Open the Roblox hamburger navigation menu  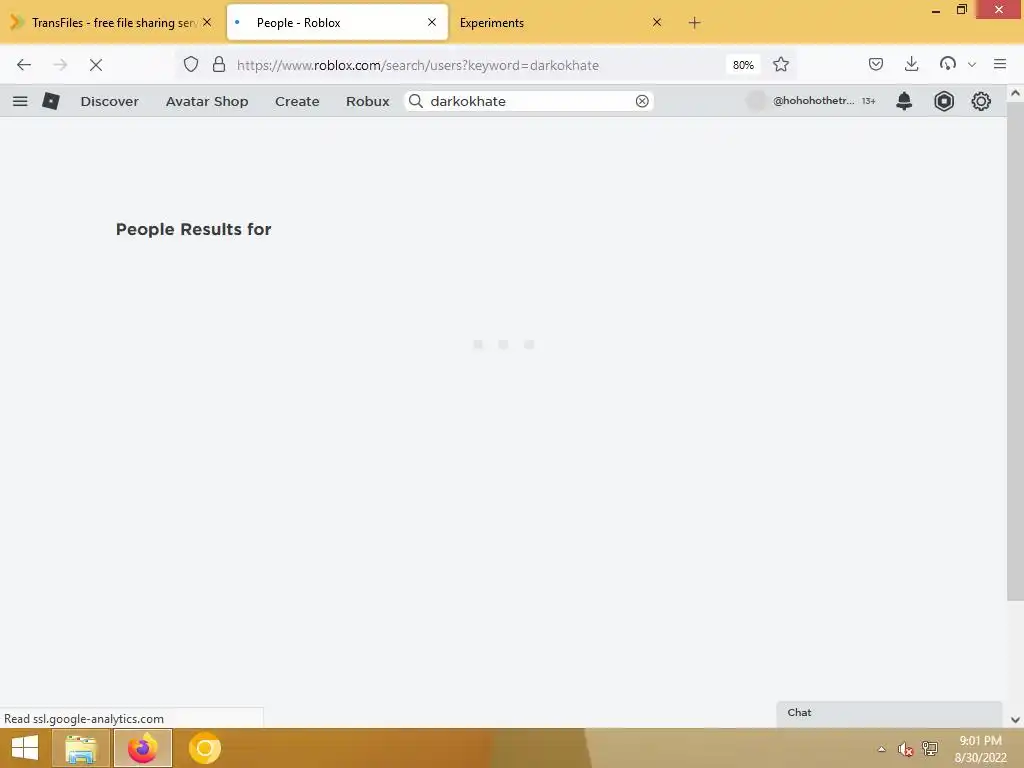(20, 101)
